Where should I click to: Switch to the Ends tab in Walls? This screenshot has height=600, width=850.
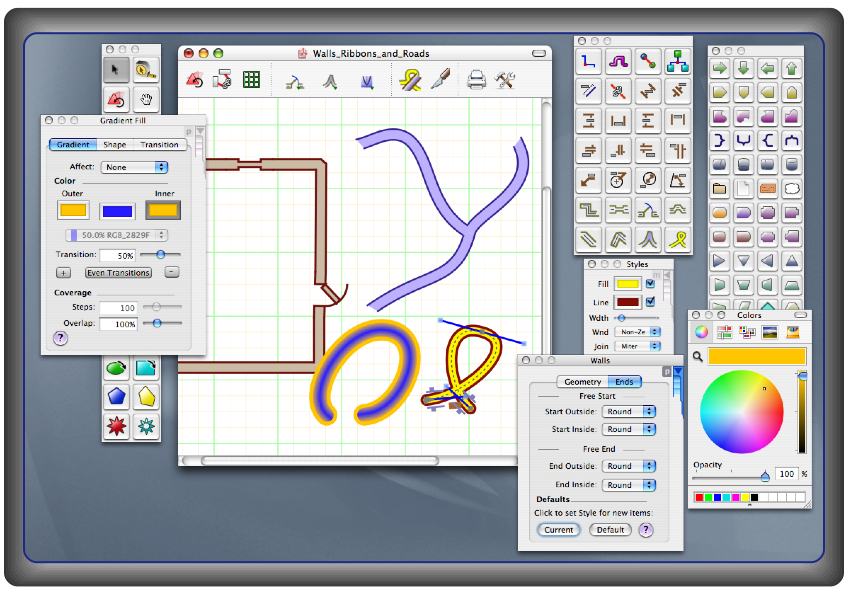pos(624,382)
